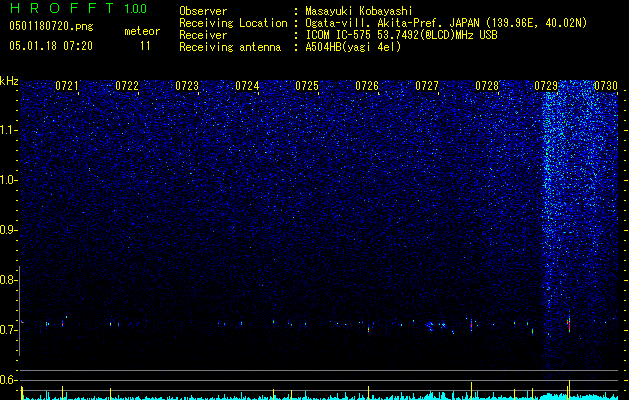Click the version number 1.0.0
The image size is (629, 400).
pos(136,9)
